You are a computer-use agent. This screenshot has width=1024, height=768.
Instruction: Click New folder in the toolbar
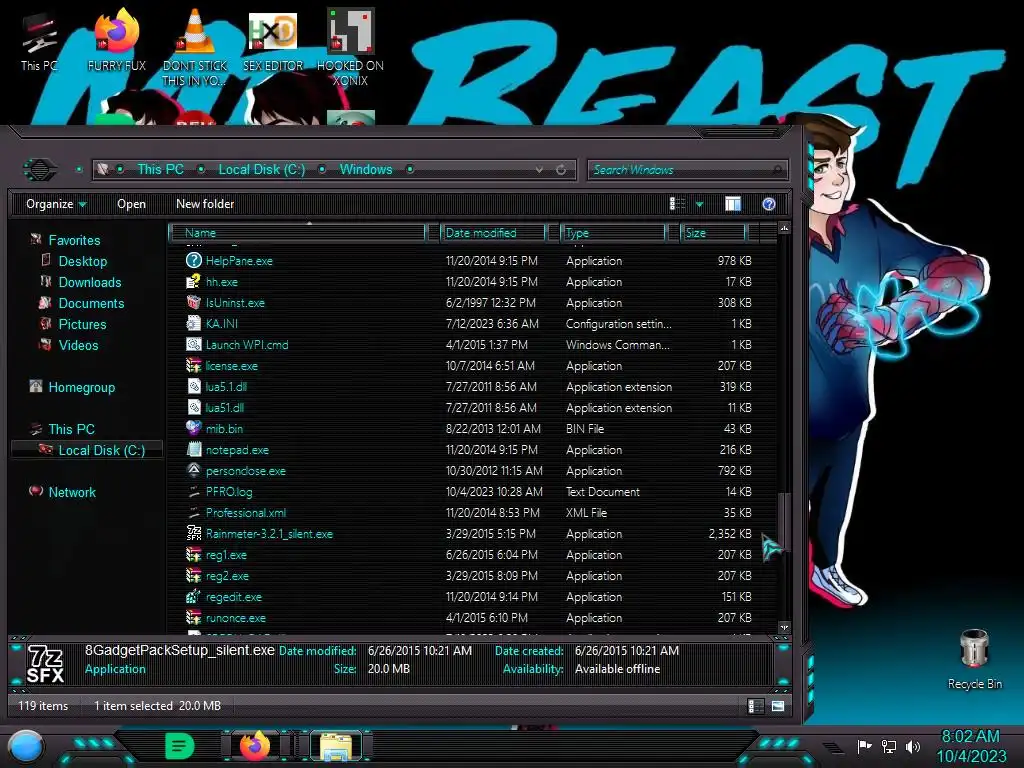tap(205, 204)
